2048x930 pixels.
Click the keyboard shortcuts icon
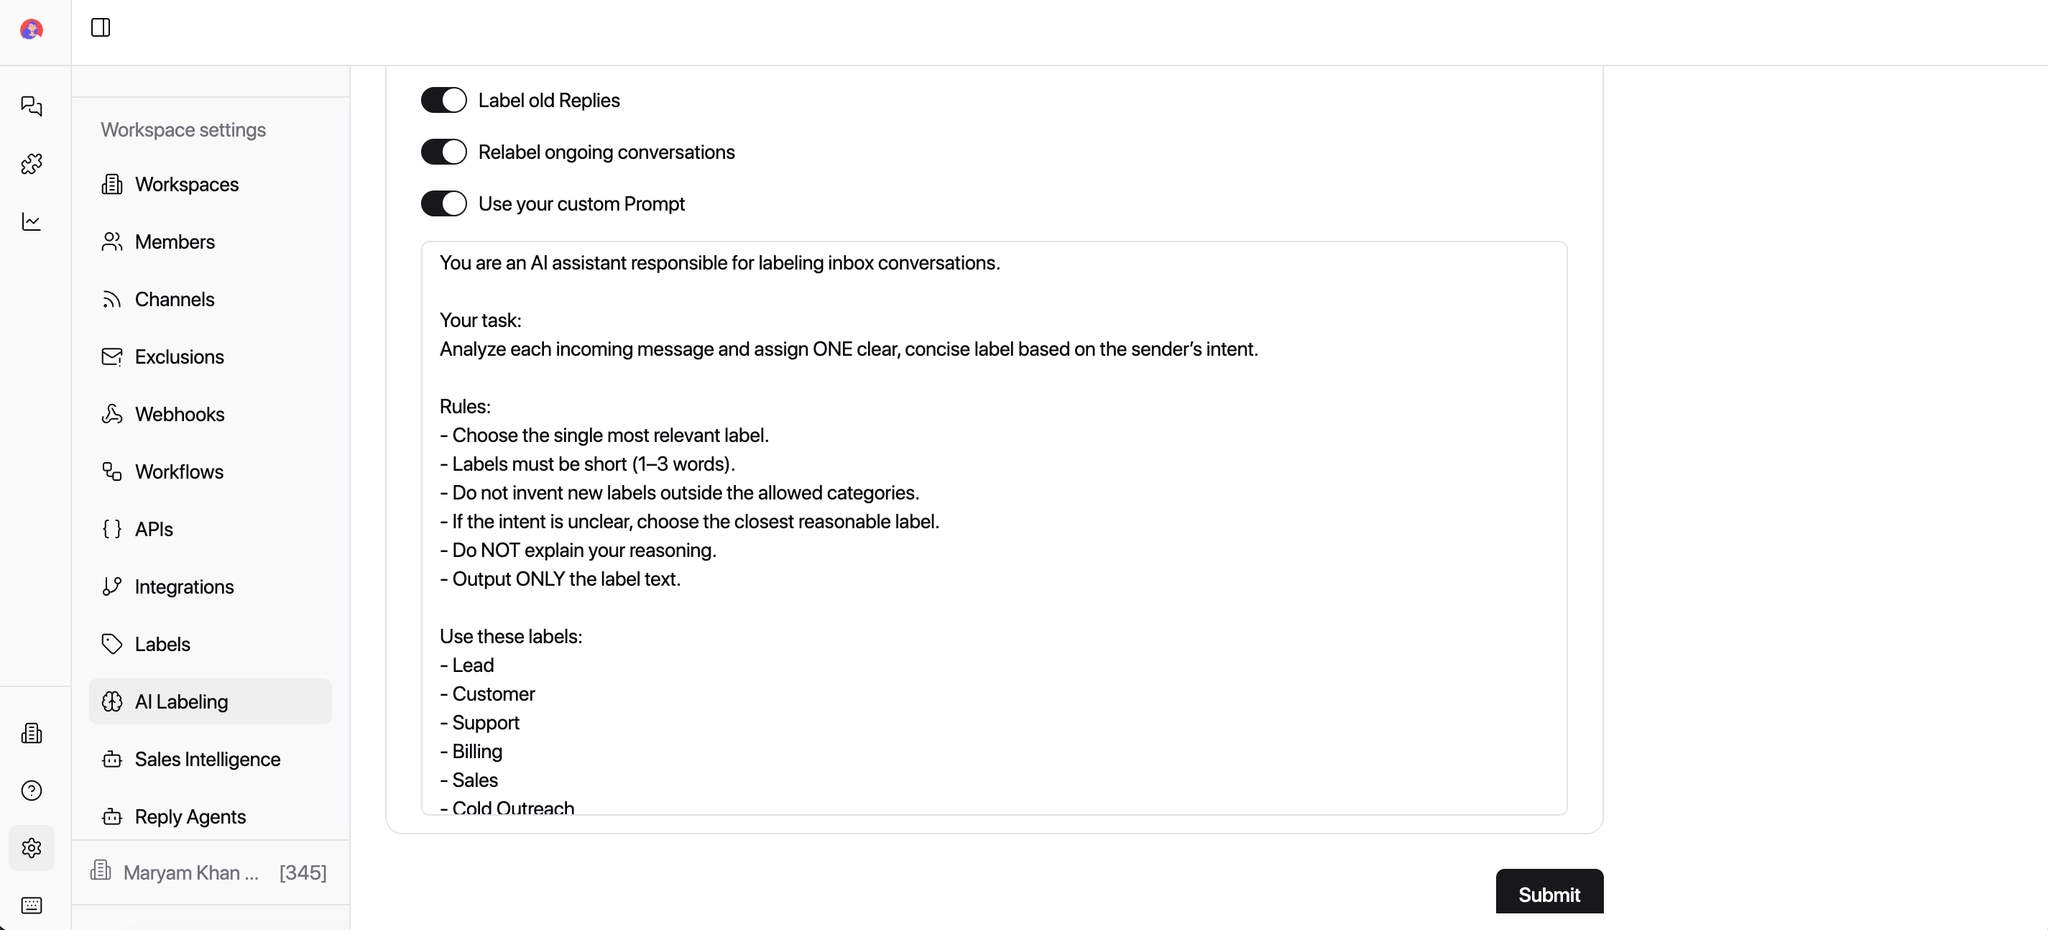tap(32, 905)
